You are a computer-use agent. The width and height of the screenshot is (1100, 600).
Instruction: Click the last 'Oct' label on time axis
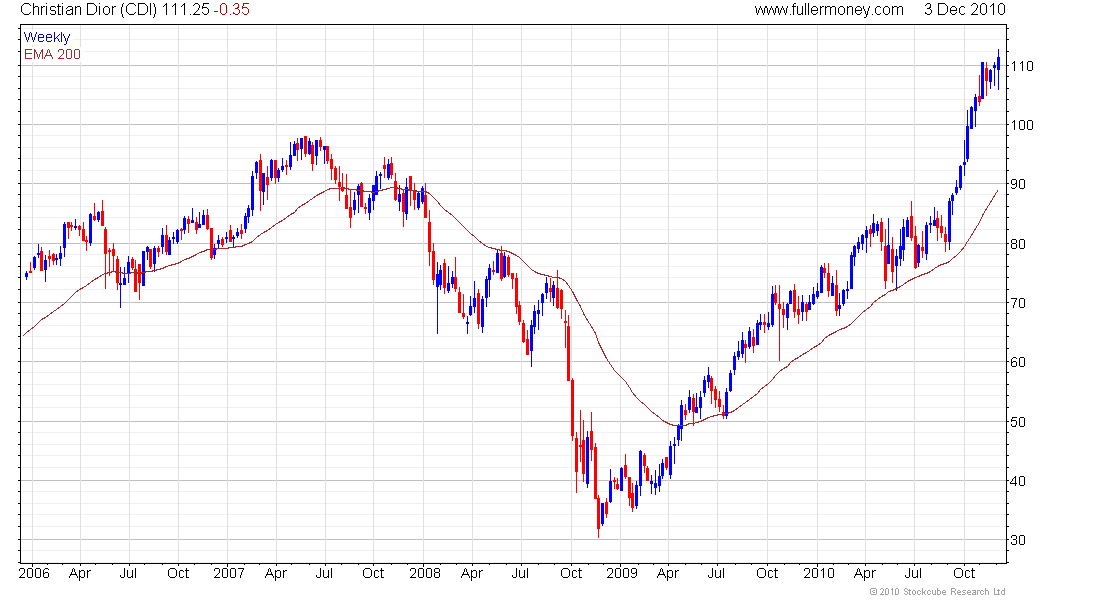(x=964, y=573)
